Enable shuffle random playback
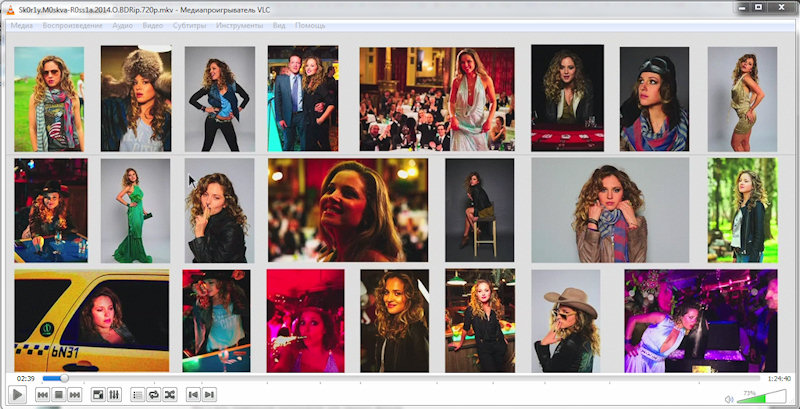The width and height of the screenshot is (800, 409). tap(169, 395)
